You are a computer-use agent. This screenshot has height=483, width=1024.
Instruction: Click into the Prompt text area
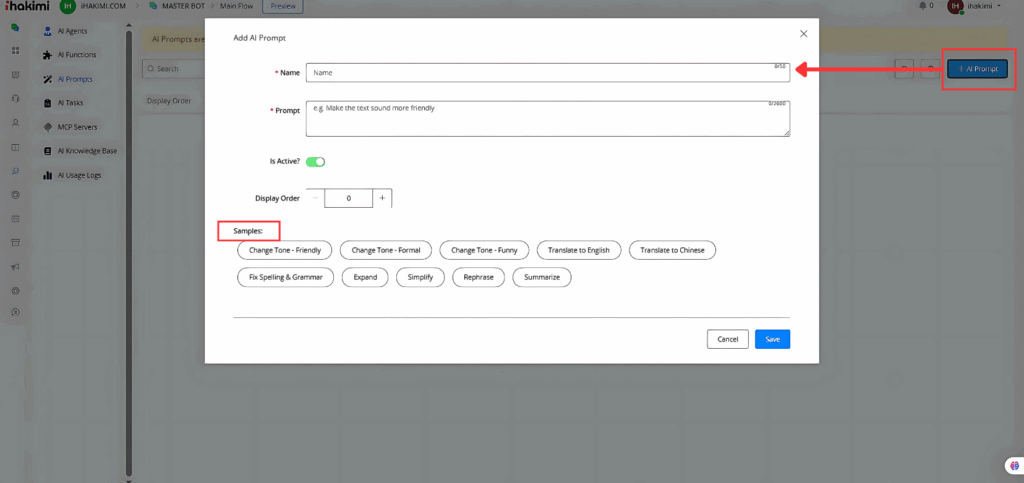click(x=547, y=118)
